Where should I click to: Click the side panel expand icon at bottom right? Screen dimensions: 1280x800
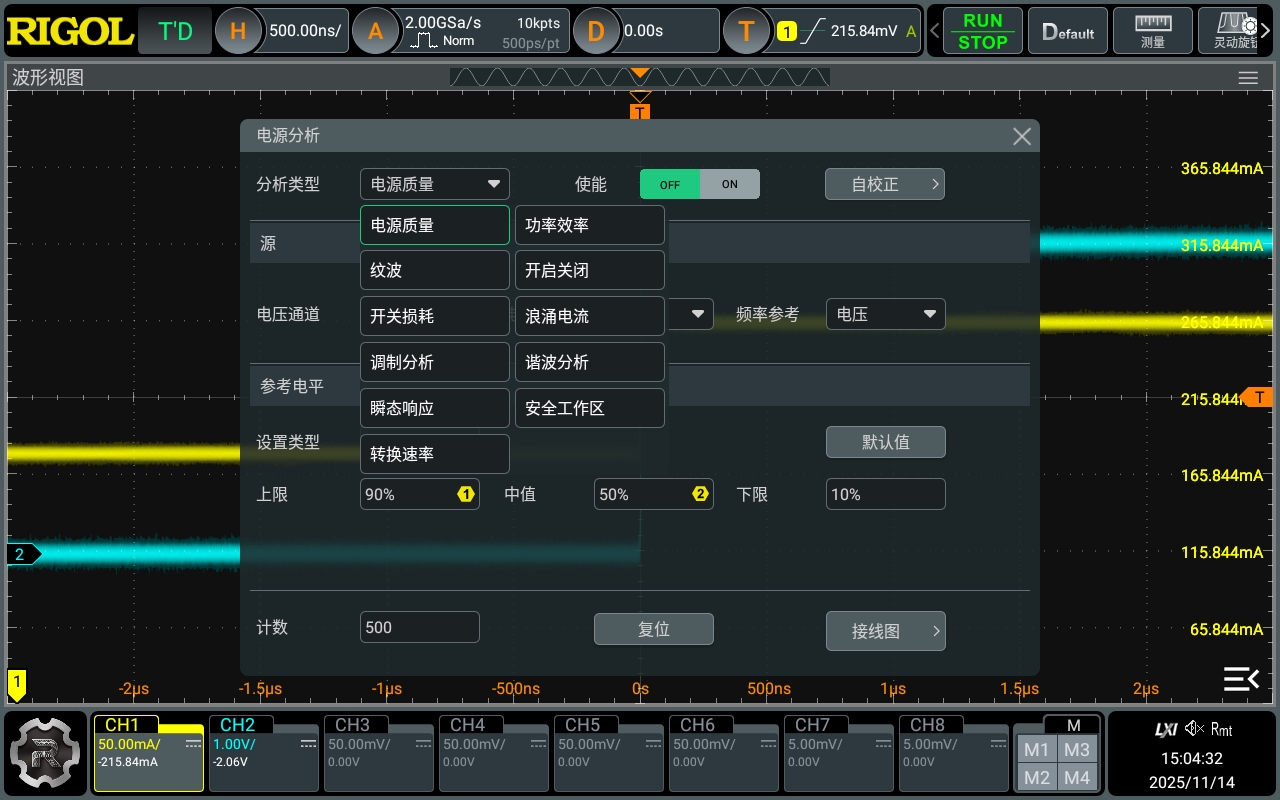1241,679
